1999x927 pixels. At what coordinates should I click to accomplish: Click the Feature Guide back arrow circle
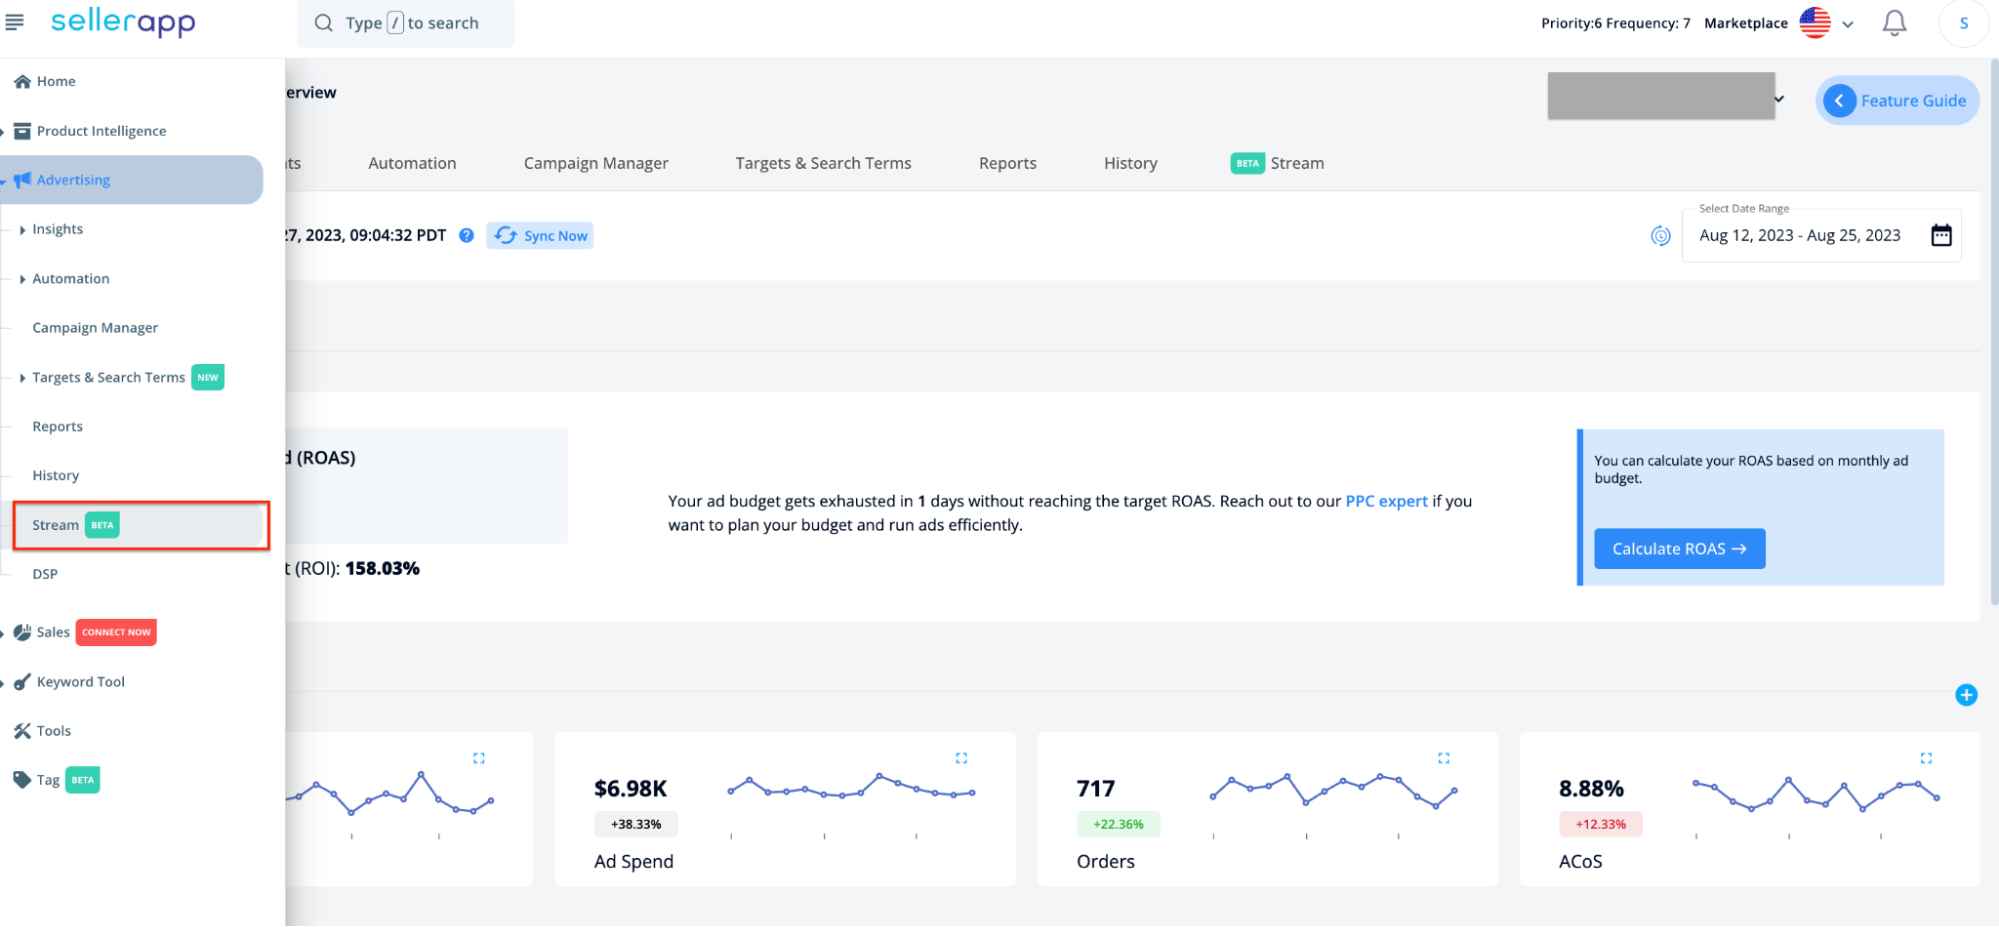pos(1839,100)
